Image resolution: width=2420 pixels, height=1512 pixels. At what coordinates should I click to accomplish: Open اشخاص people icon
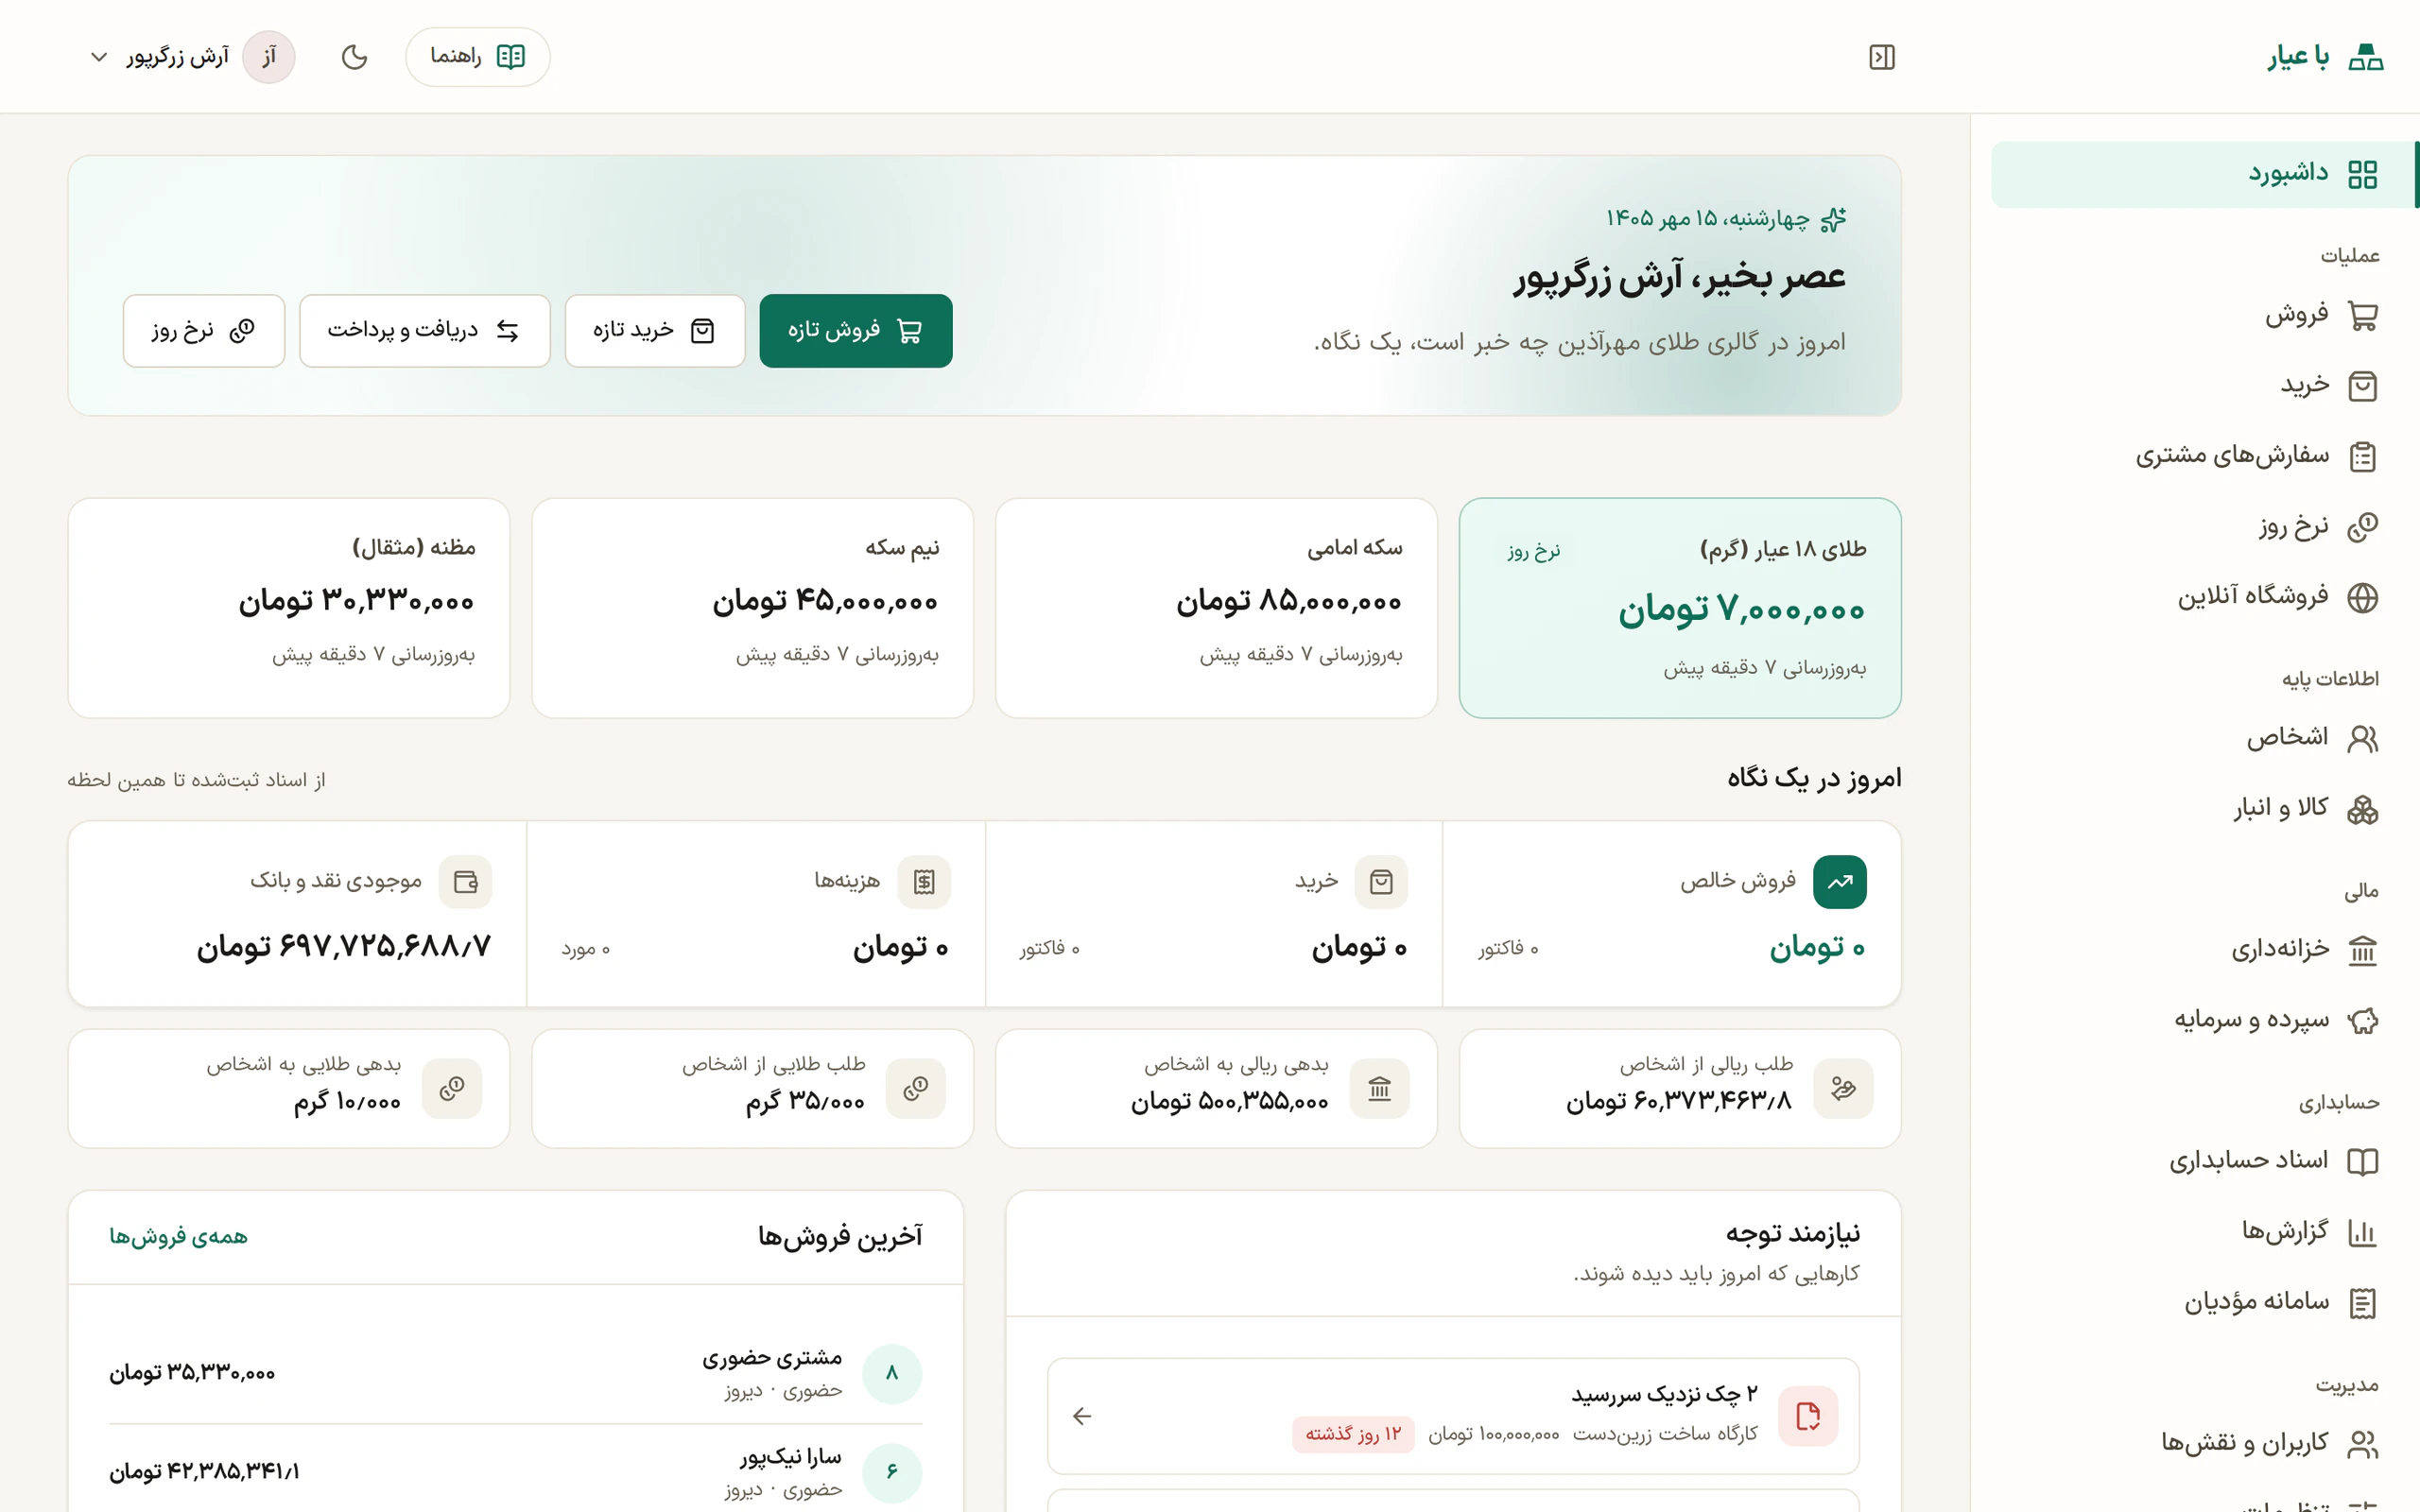pyautogui.click(x=2362, y=739)
